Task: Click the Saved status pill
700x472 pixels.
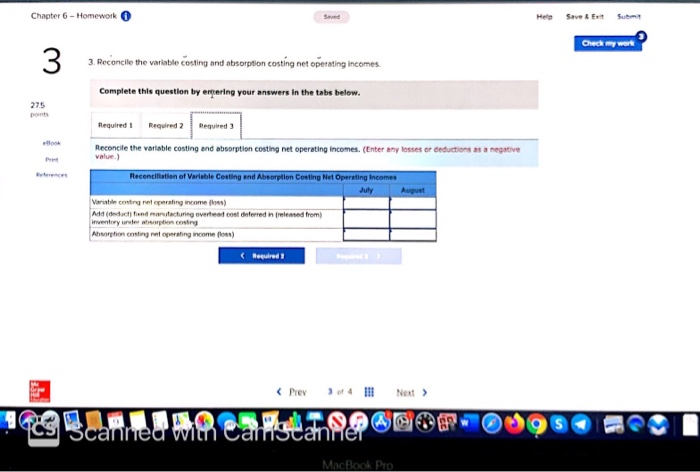Action: pos(331,17)
